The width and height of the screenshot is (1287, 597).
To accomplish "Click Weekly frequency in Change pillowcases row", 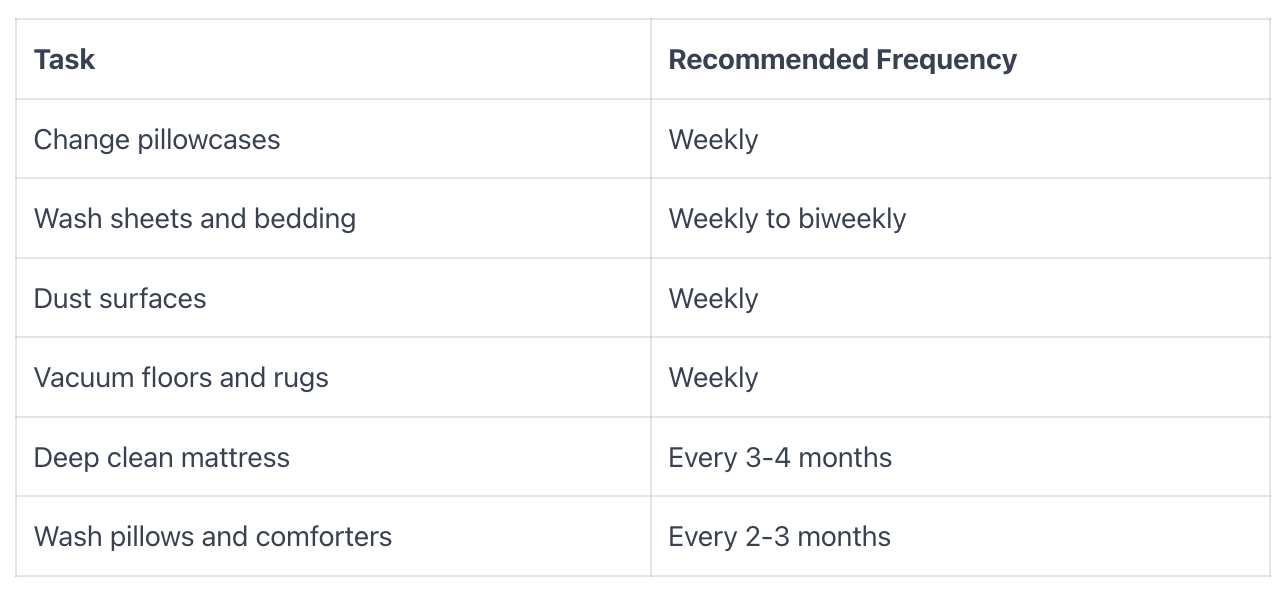I will point(713,139).
